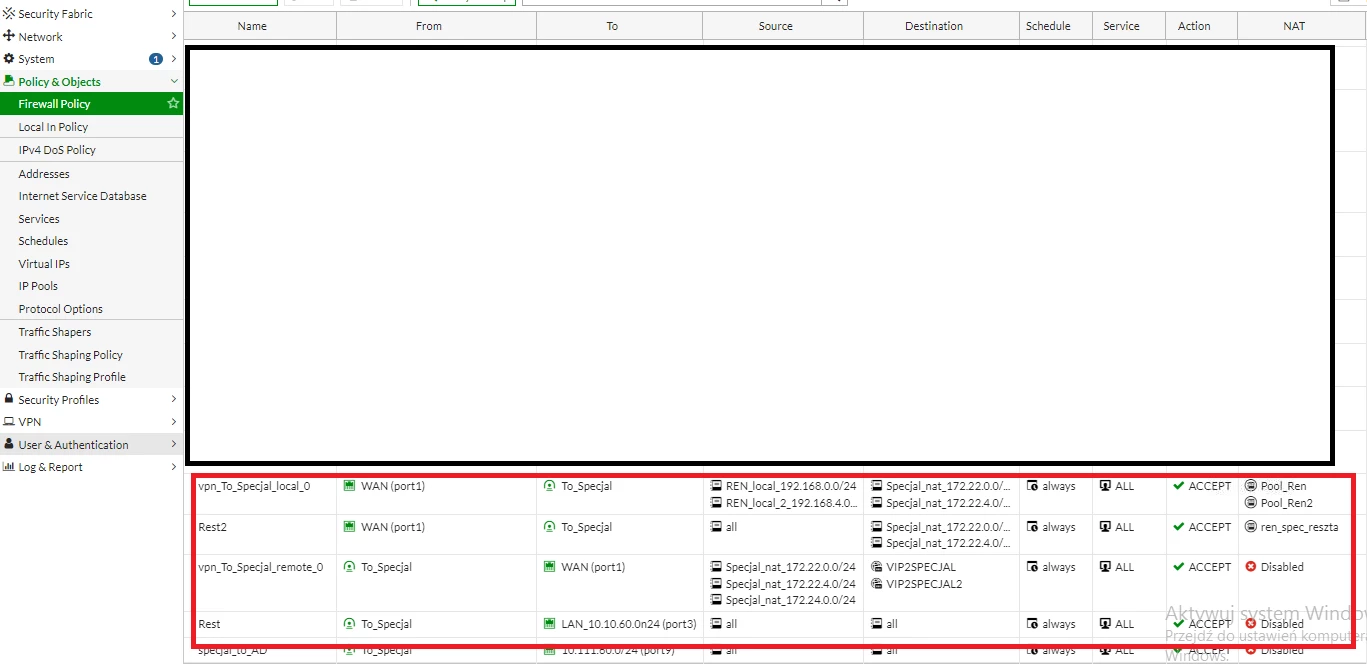Click the address icon of REN_local_192.168.0.0/24

coord(716,486)
